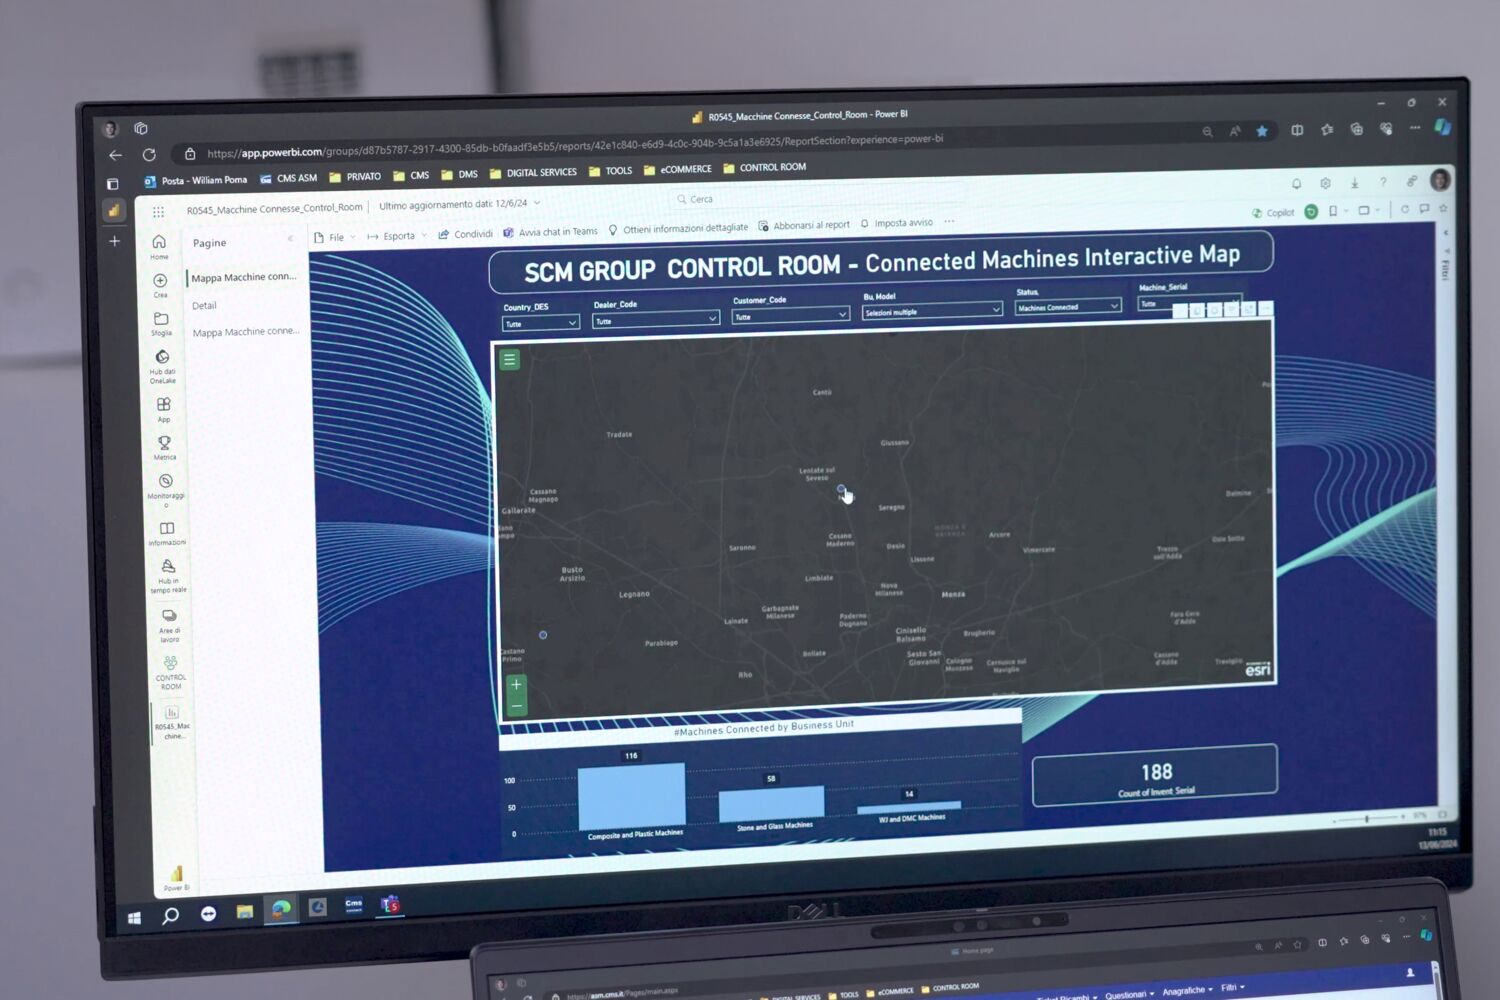
Task: Open Informazioni in the sidebar
Action: click(167, 533)
